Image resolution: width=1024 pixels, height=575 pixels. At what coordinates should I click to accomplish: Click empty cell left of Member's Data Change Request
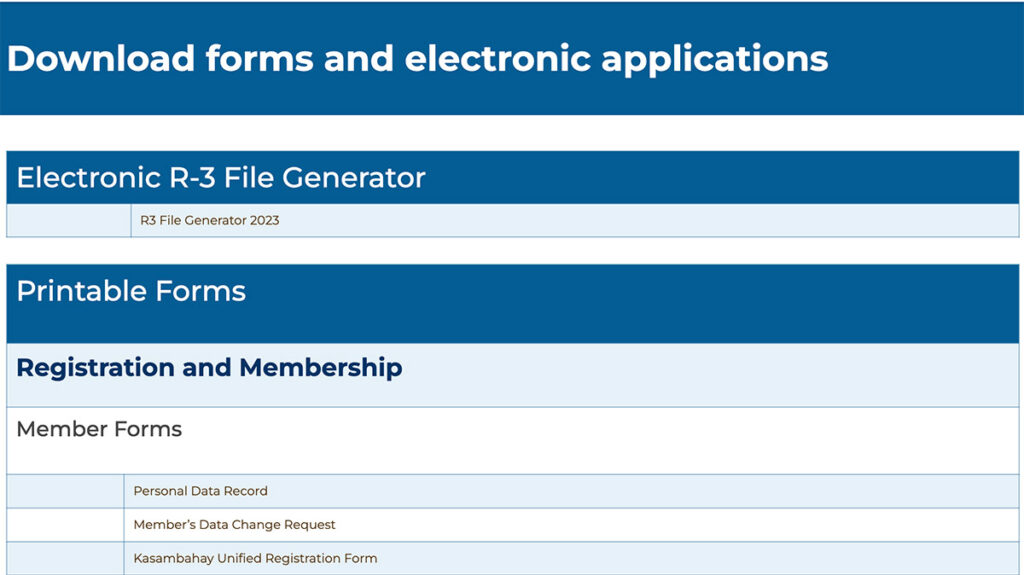(65, 525)
